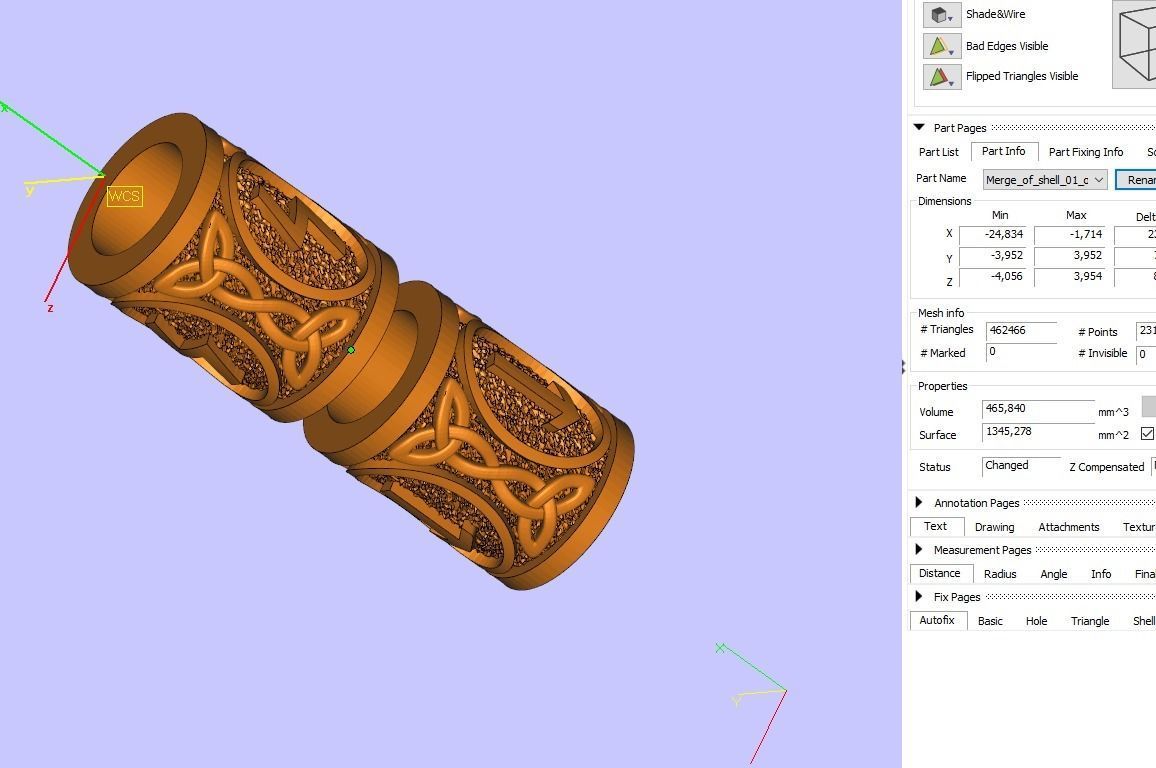The image size is (1156, 768).
Task: Collapse the Part Pages section
Action: (x=919, y=128)
